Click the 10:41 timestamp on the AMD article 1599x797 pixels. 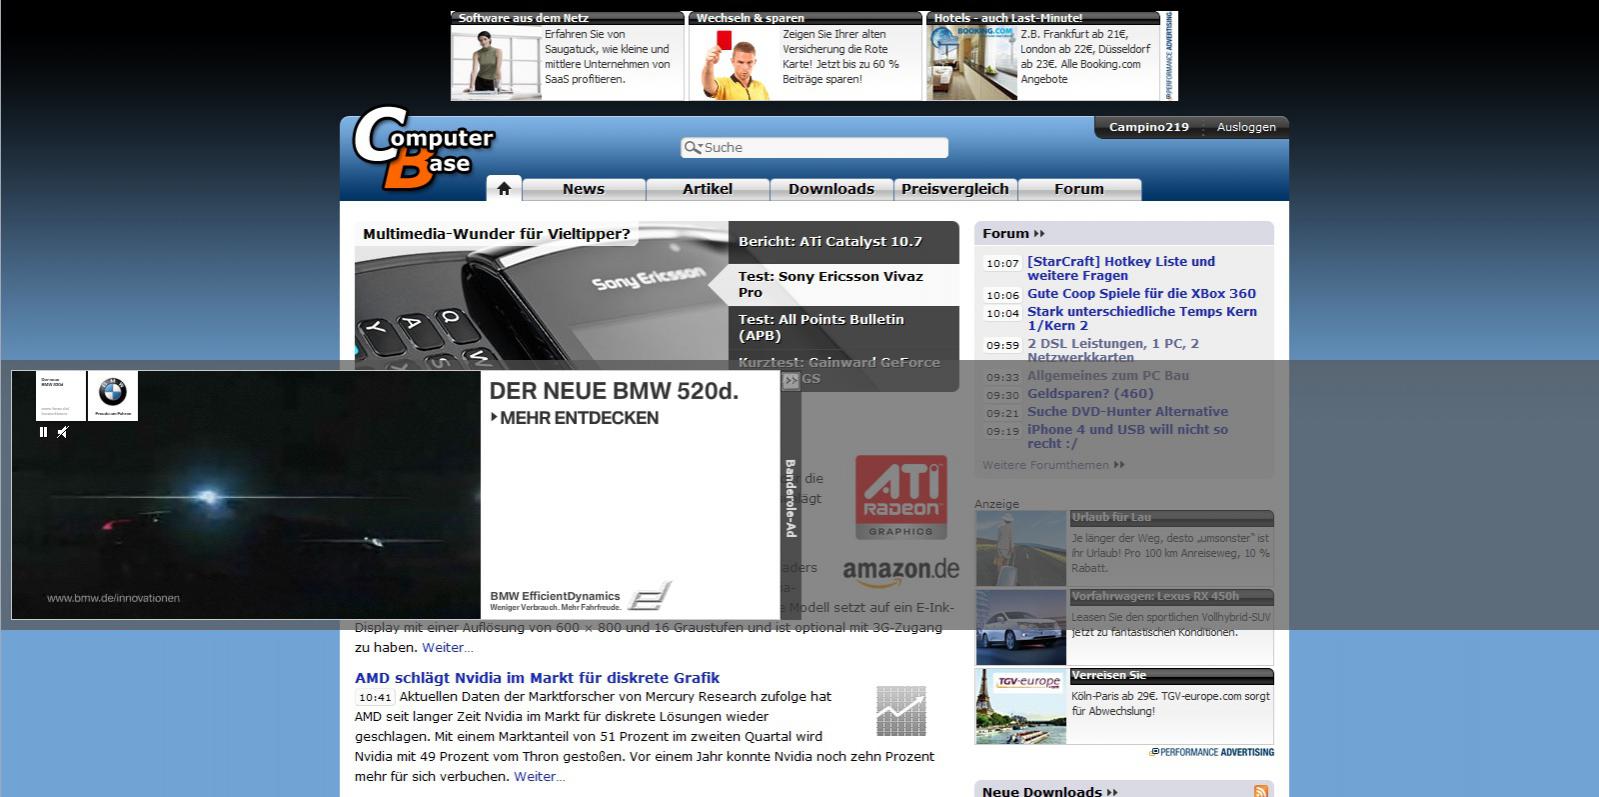tap(375, 698)
